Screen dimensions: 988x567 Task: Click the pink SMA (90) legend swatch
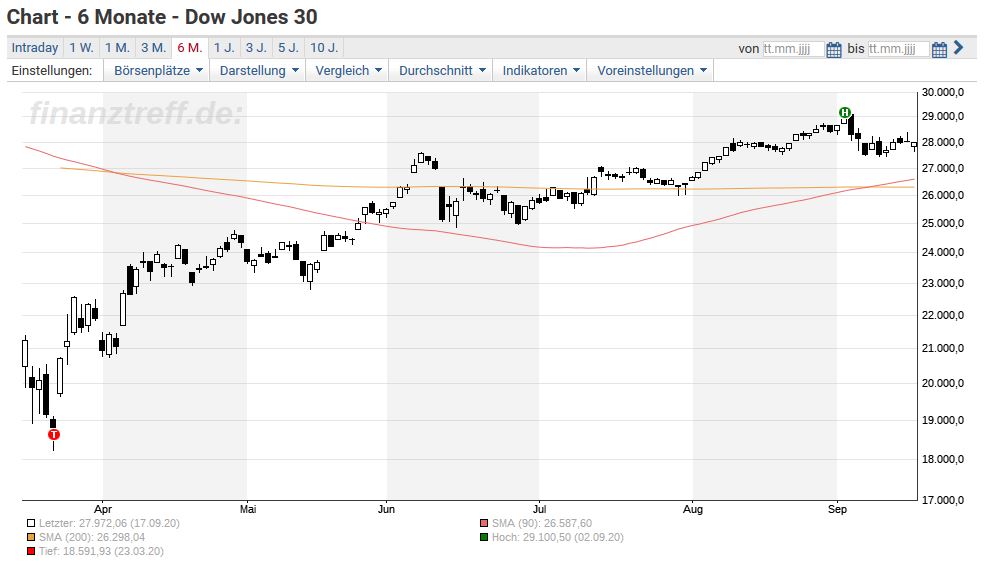484,524
